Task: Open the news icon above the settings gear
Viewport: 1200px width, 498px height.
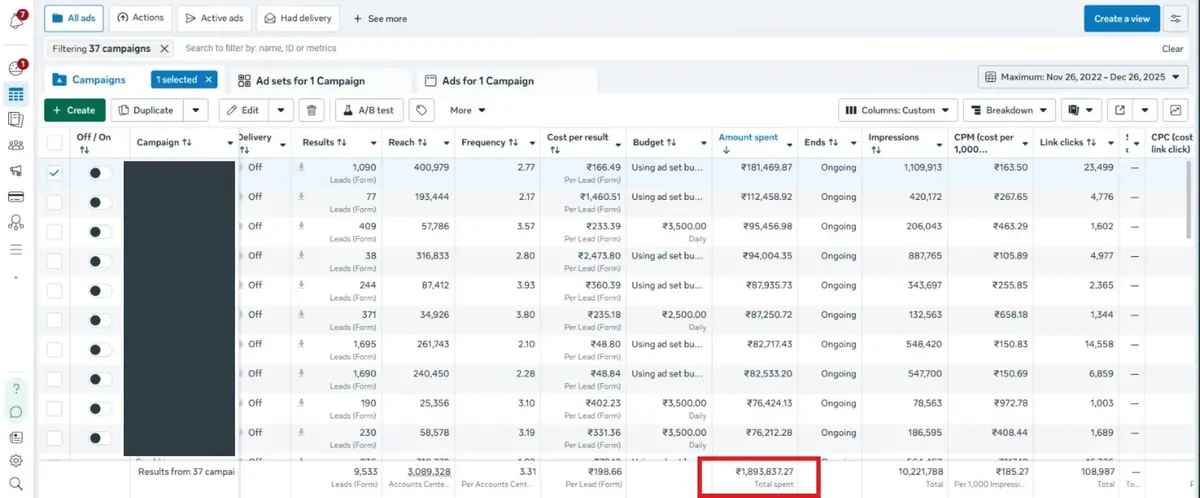Action: pyautogui.click(x=16, y=437)
